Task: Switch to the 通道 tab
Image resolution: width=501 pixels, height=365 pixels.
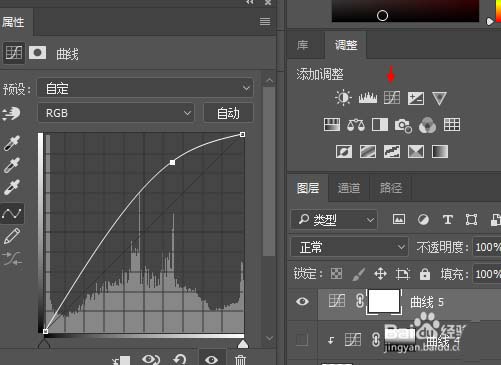Action: [x=349, y=188]
